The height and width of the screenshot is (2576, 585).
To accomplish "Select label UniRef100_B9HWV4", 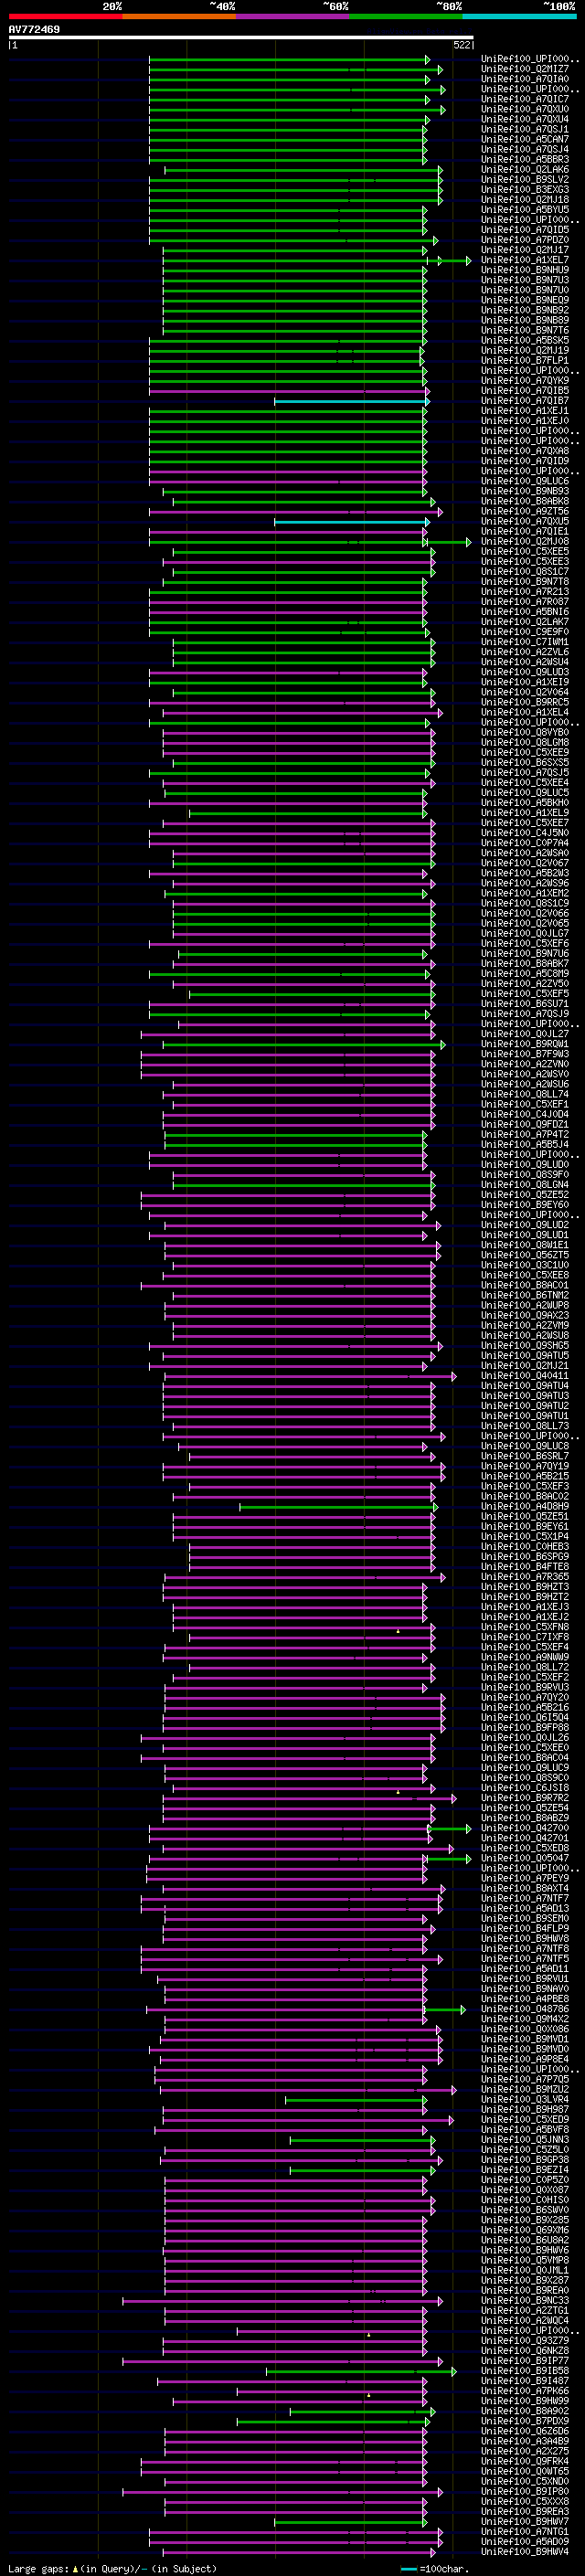I will (x=524, y=2551).
